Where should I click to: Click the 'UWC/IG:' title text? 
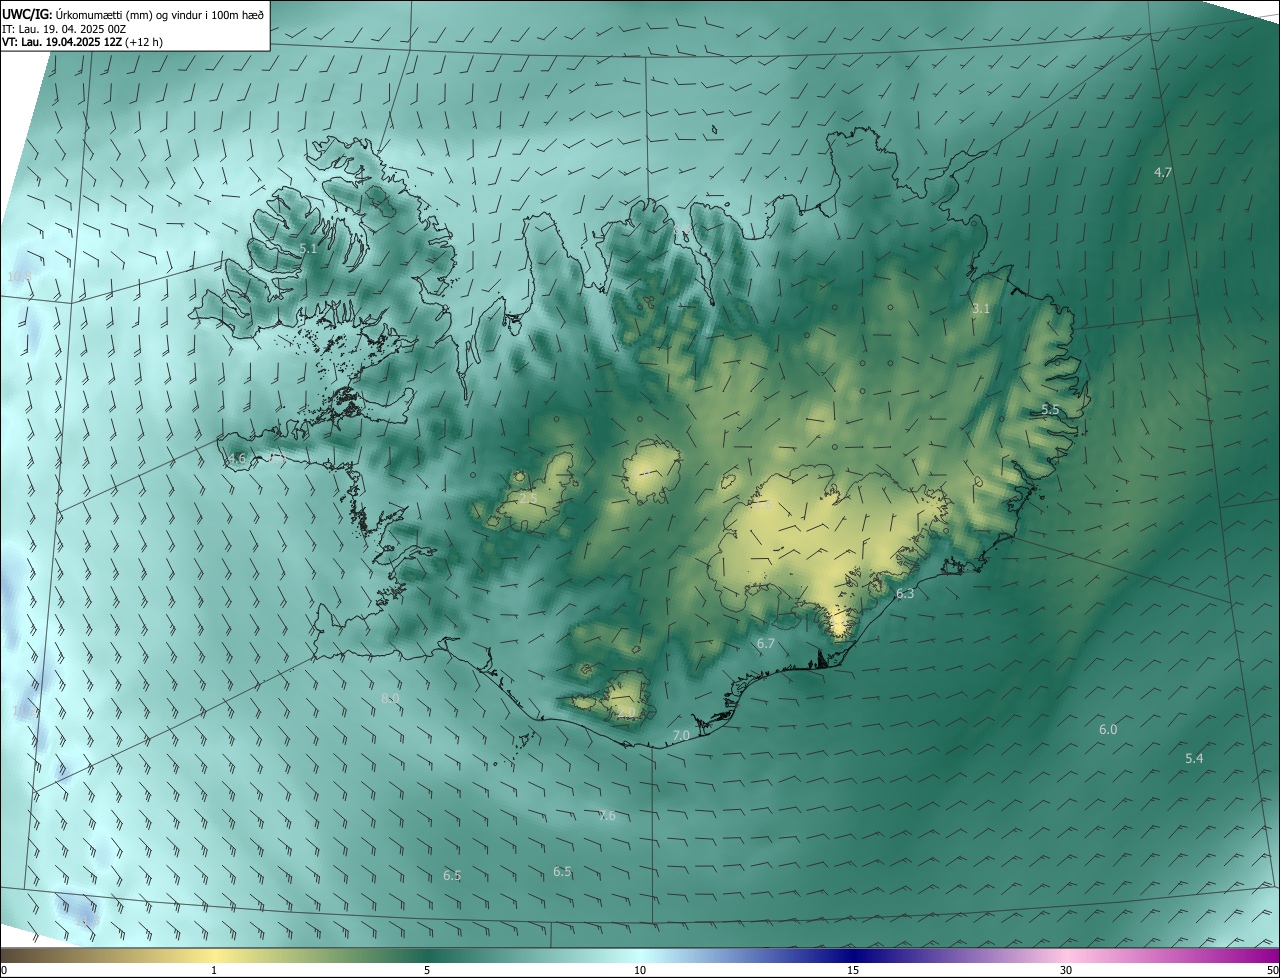click(27, 14)
